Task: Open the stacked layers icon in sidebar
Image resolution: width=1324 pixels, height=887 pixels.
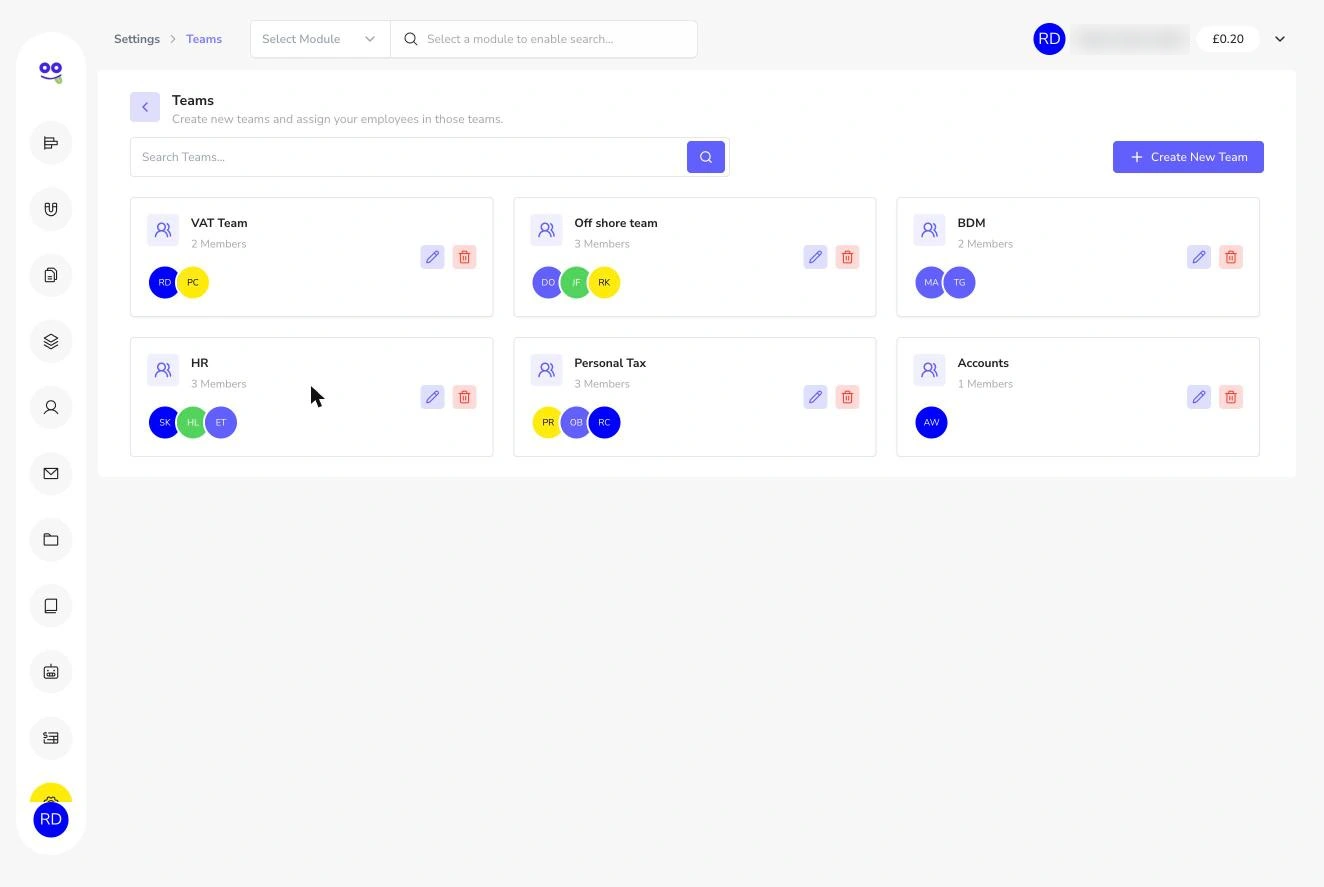Action: [51, 341]
